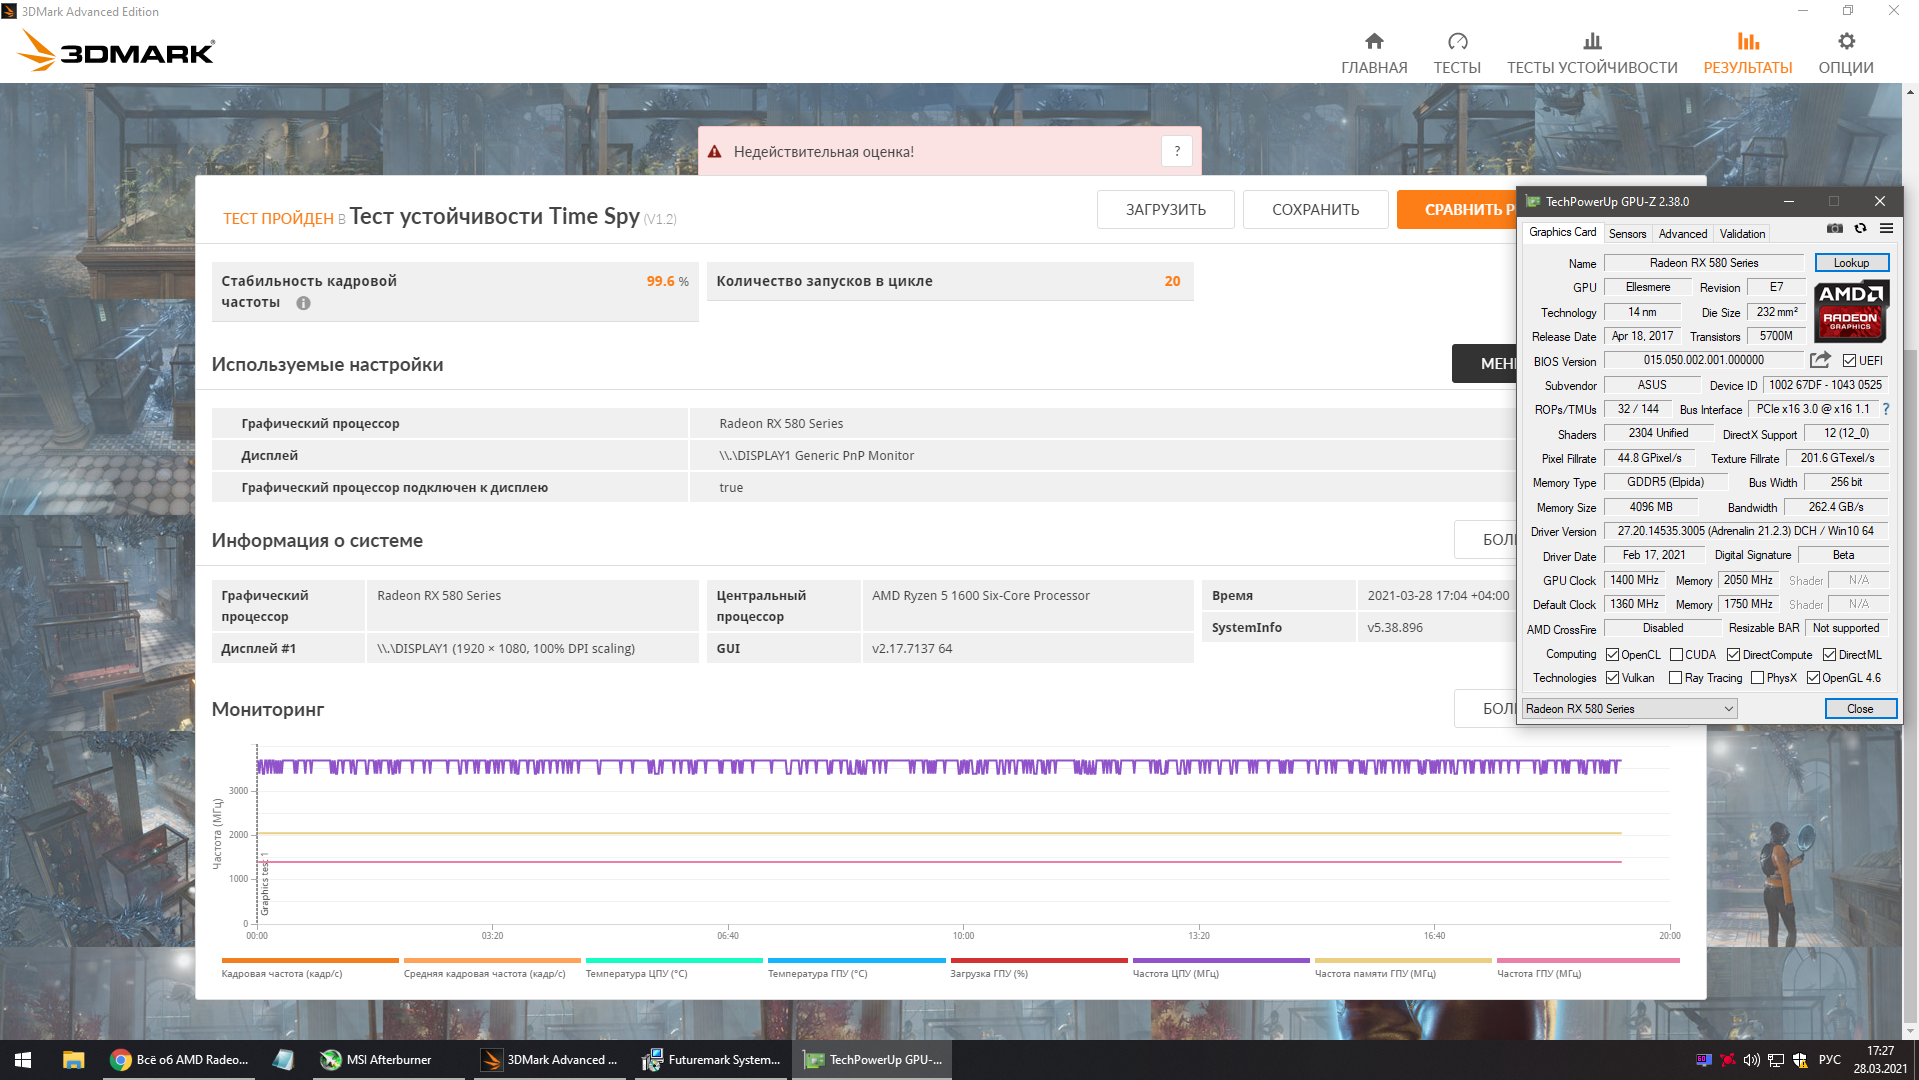Open the Advanced tab in GPU-Z
This screenshot has width=1919, height=1080.
point(1683,233)
